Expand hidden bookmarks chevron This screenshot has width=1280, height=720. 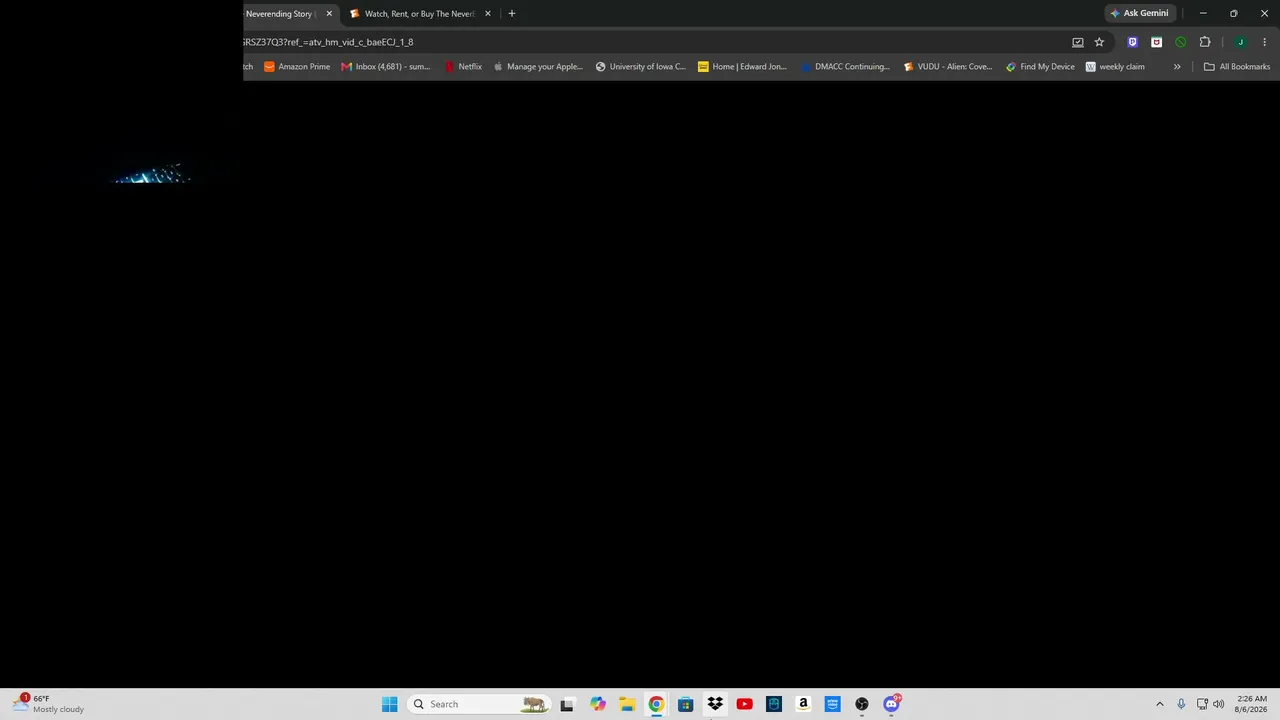coord(1177,67)
